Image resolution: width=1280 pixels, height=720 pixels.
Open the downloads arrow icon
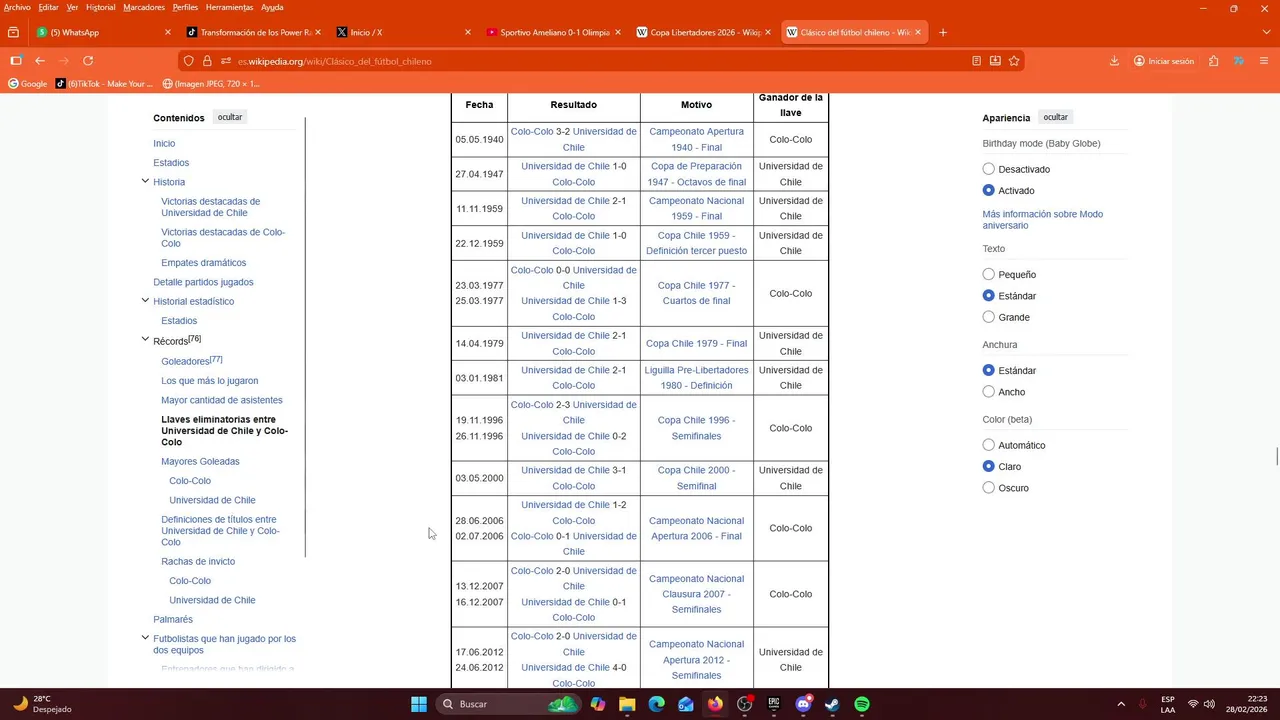click(1114, 61)
